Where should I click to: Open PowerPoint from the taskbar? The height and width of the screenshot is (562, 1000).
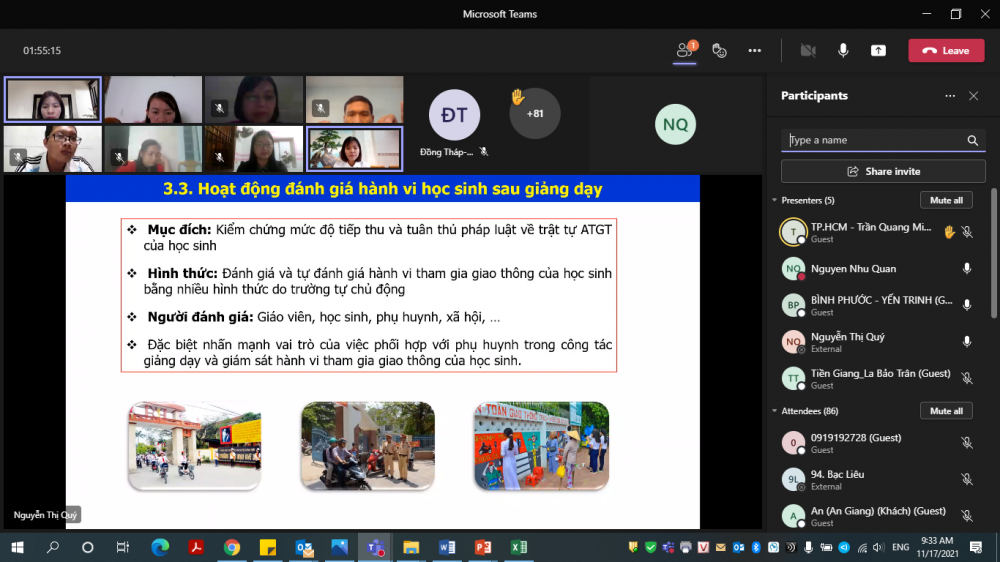482,548
